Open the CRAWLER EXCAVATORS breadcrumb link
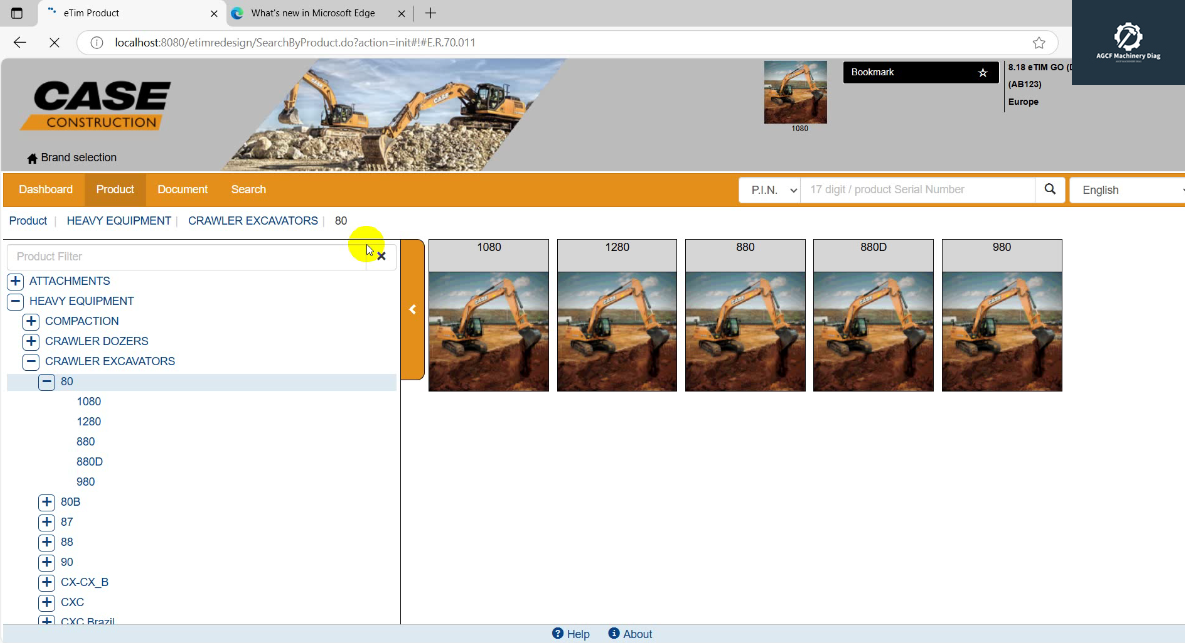This screenshot has width=1185, height=643. click(x=253, y=220)
